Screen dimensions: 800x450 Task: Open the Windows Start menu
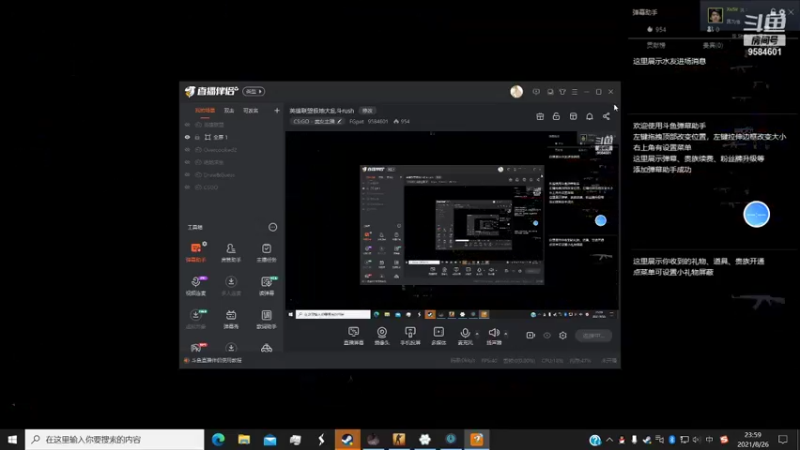click(x=12, y=439)
